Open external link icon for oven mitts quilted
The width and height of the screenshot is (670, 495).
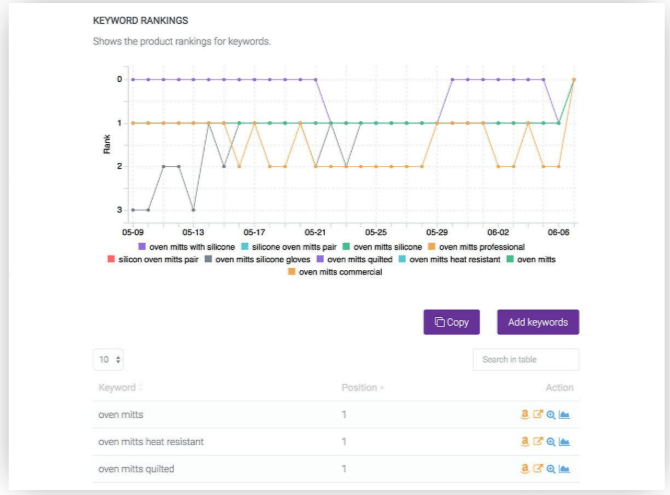(x=538, y=468)
